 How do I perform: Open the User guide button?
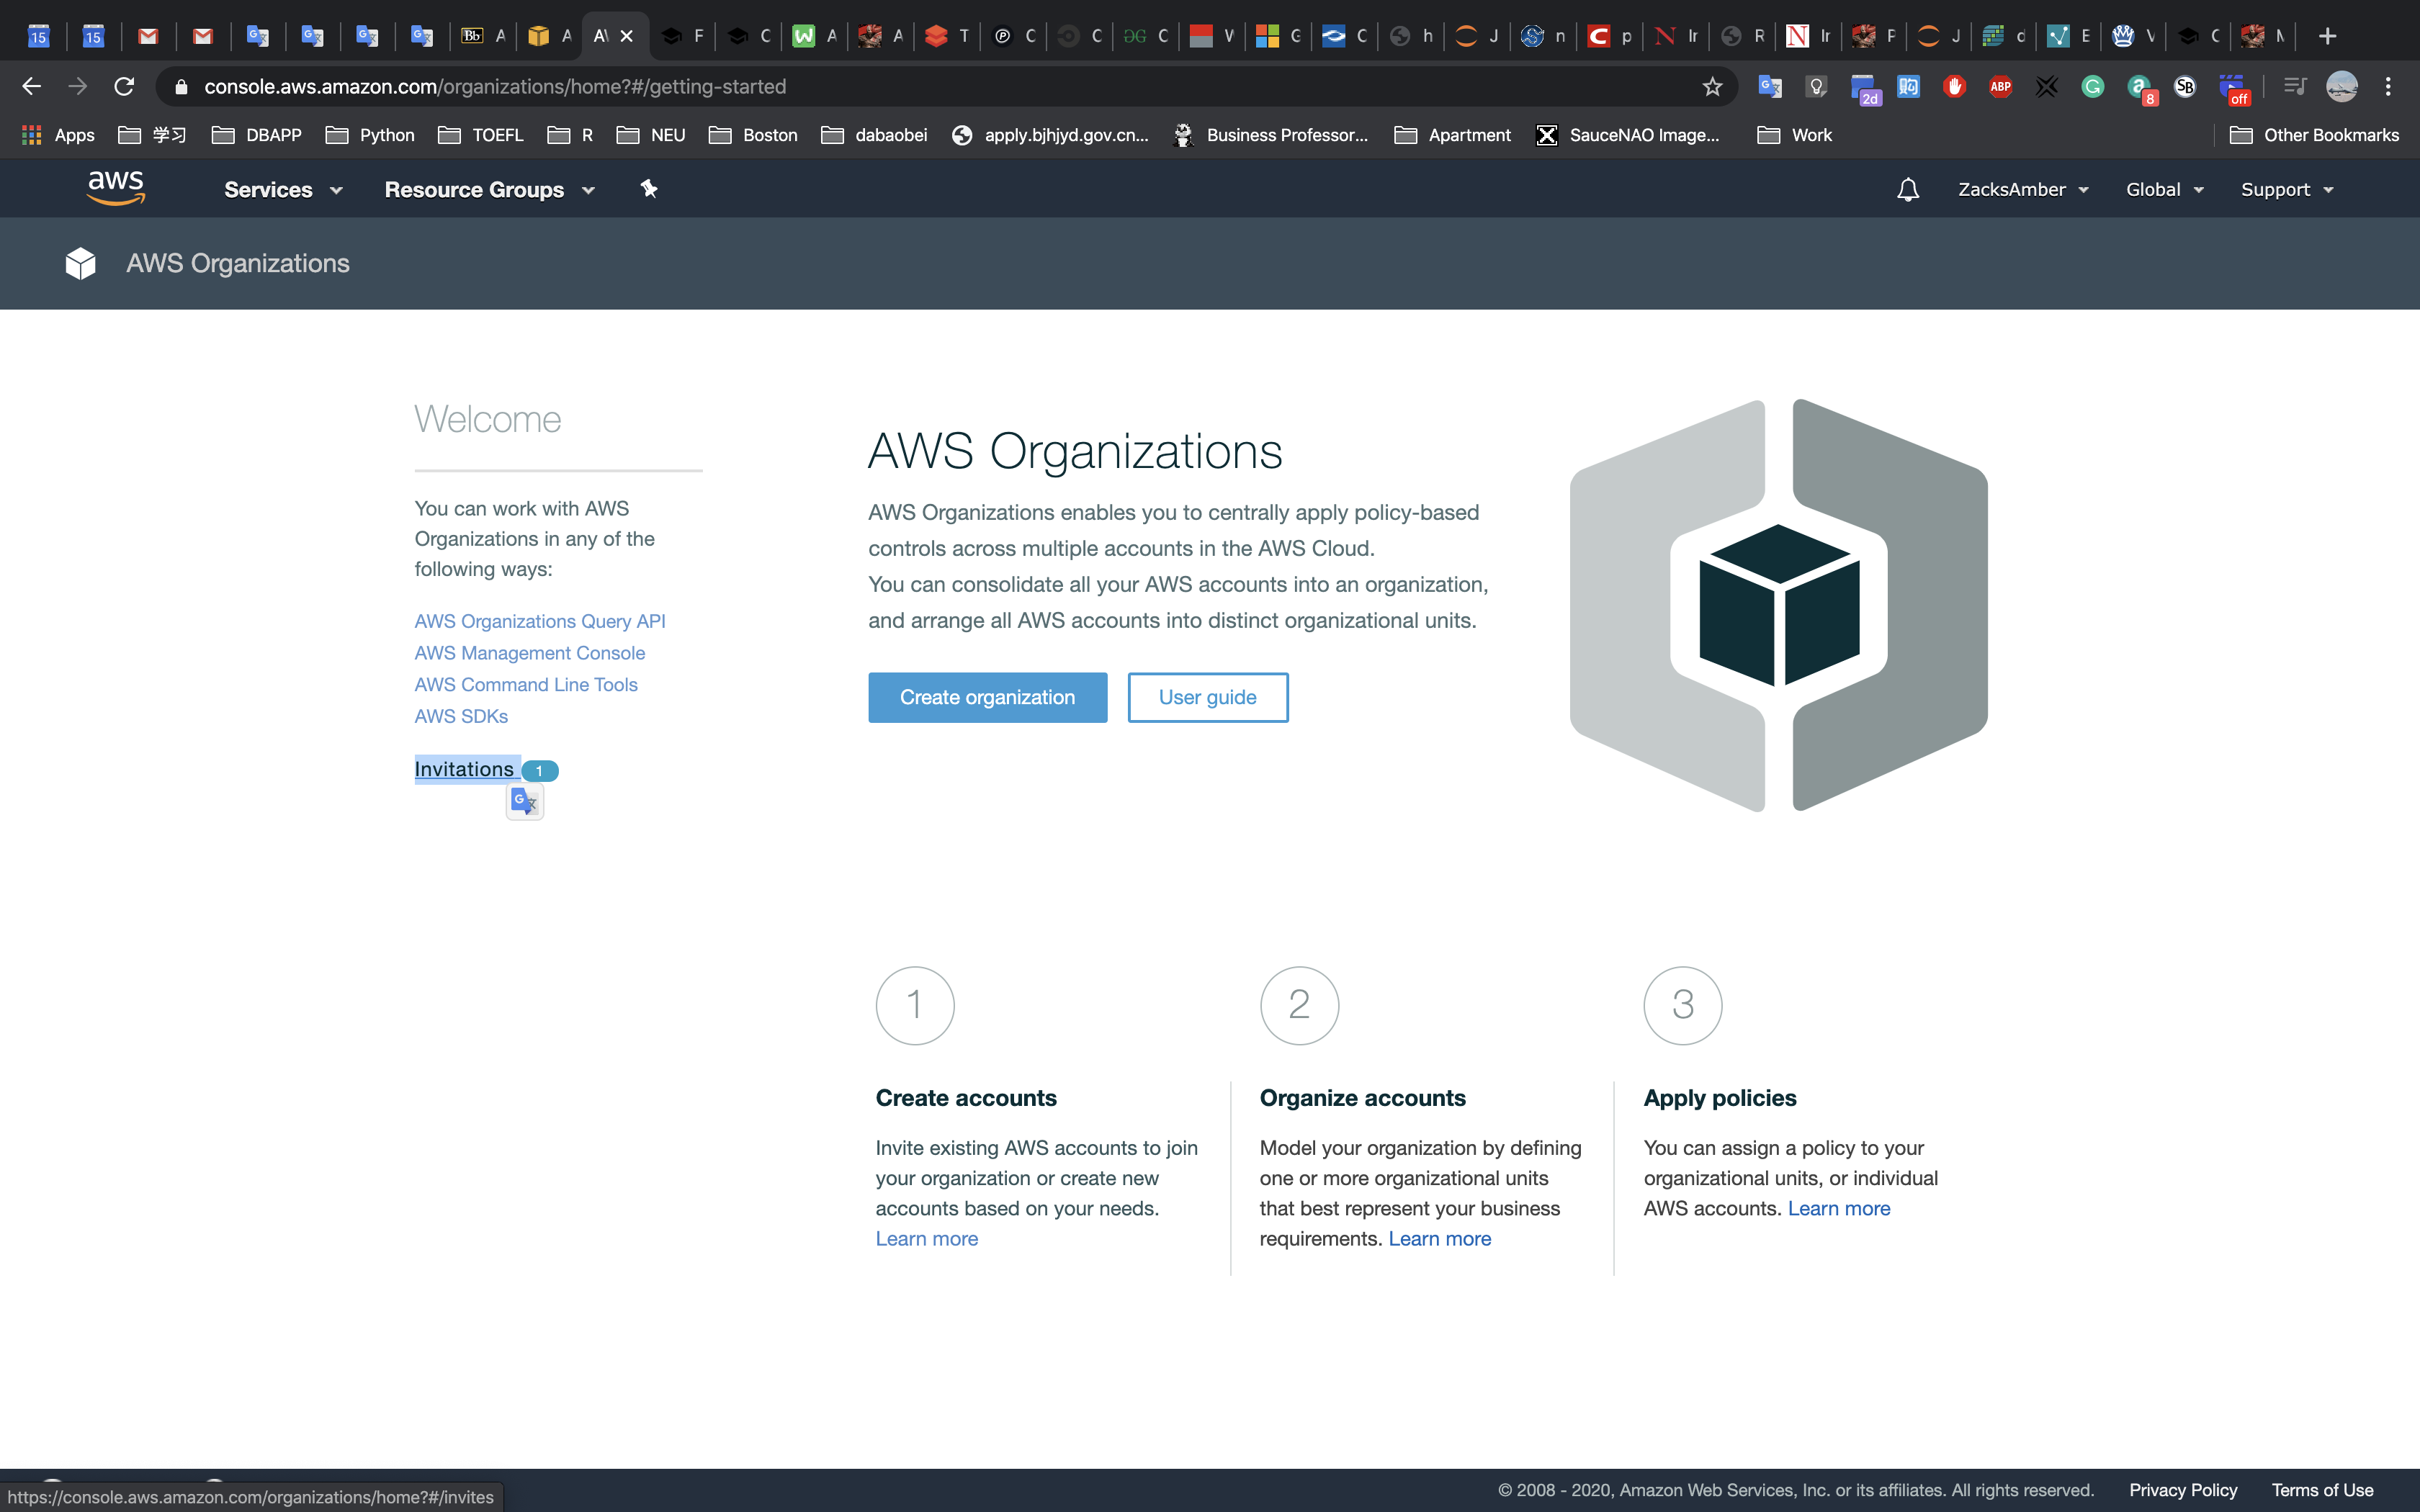point(1207,697)
